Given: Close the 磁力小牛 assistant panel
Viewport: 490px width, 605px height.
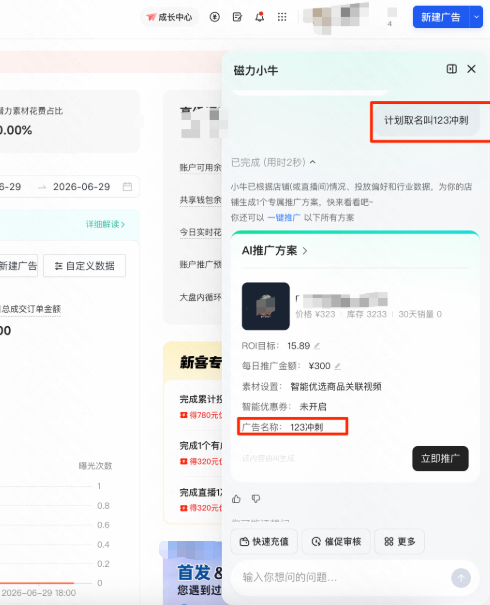Looking at the screenshot, I should (x=471, y=69).
